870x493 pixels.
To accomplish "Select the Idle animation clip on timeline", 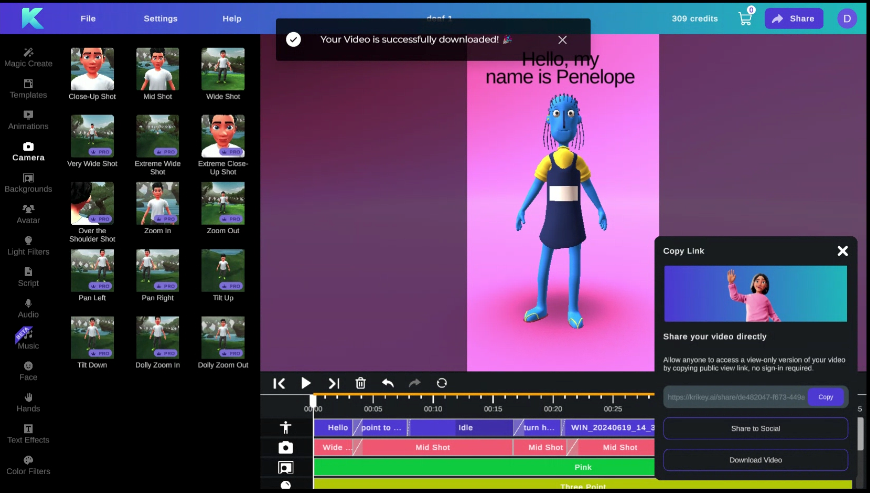I will point(465,427).
